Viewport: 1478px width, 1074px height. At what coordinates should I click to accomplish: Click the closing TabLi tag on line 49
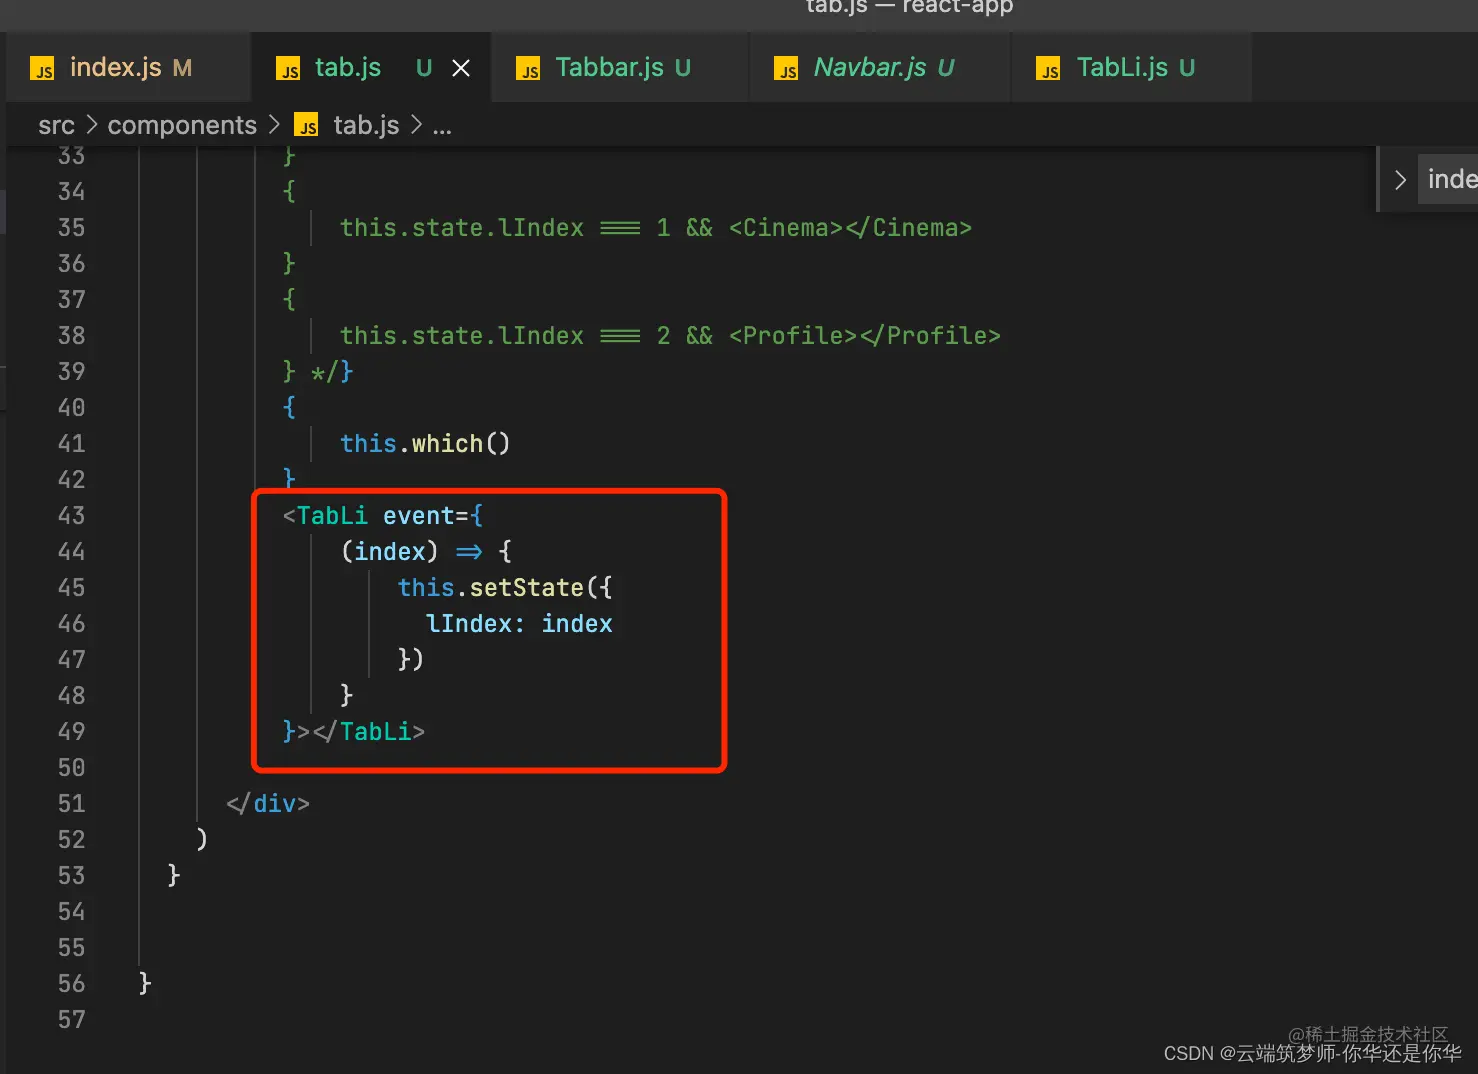[368, 732]
